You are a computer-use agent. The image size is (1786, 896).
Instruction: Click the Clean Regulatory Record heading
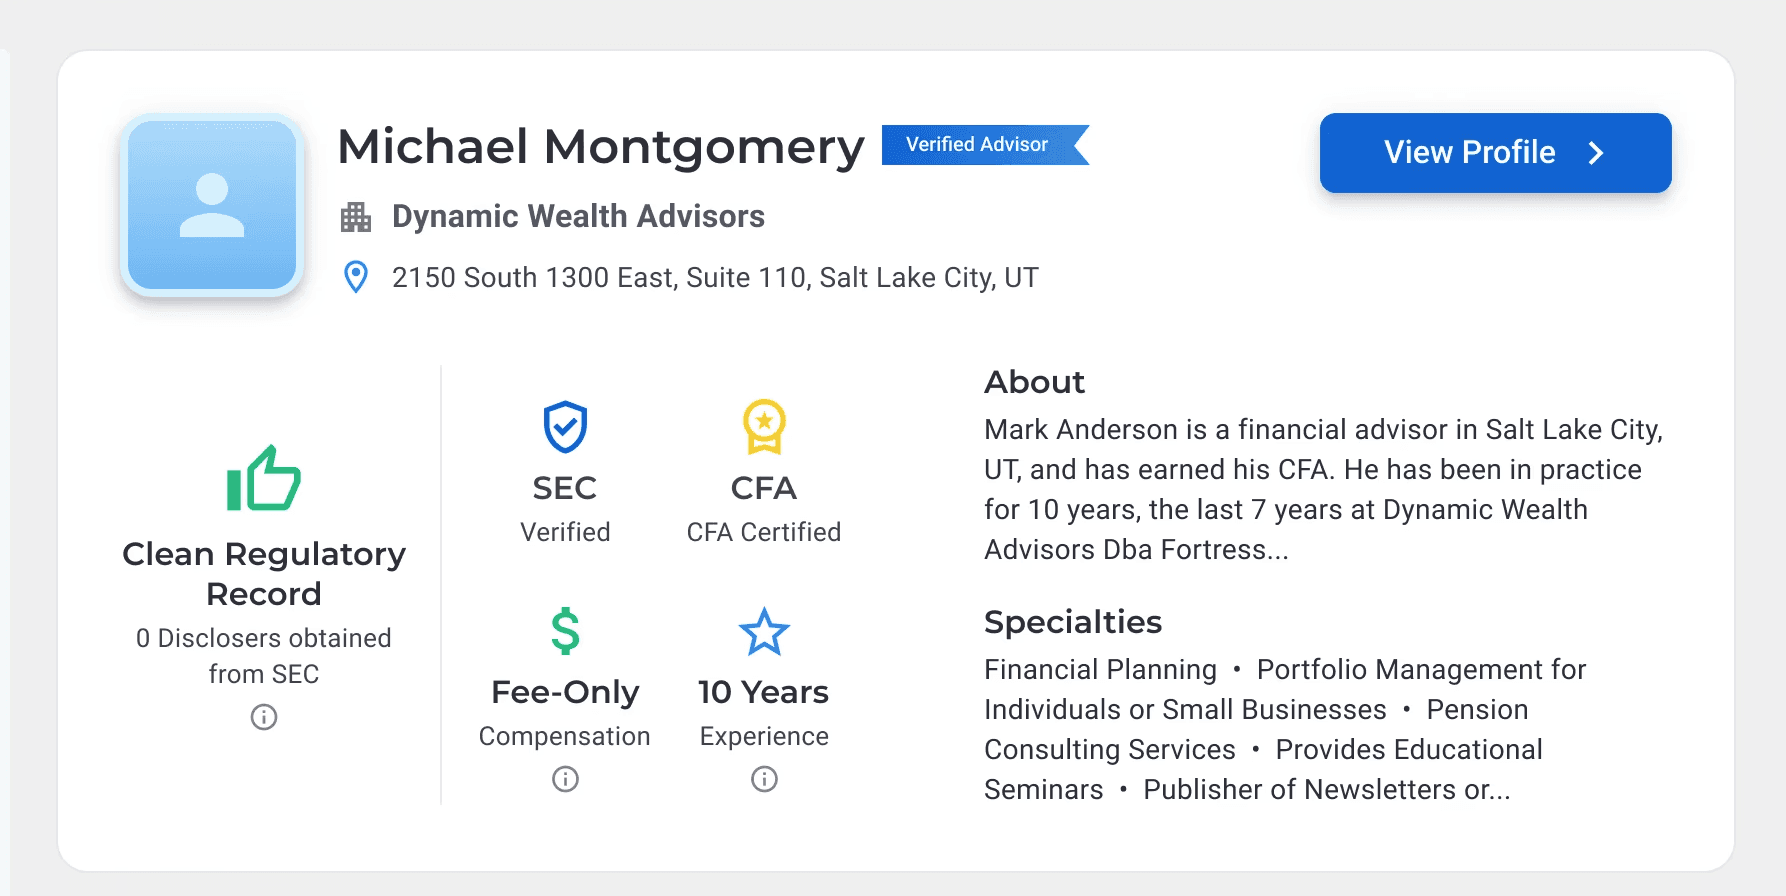click(x=264, y=574)
